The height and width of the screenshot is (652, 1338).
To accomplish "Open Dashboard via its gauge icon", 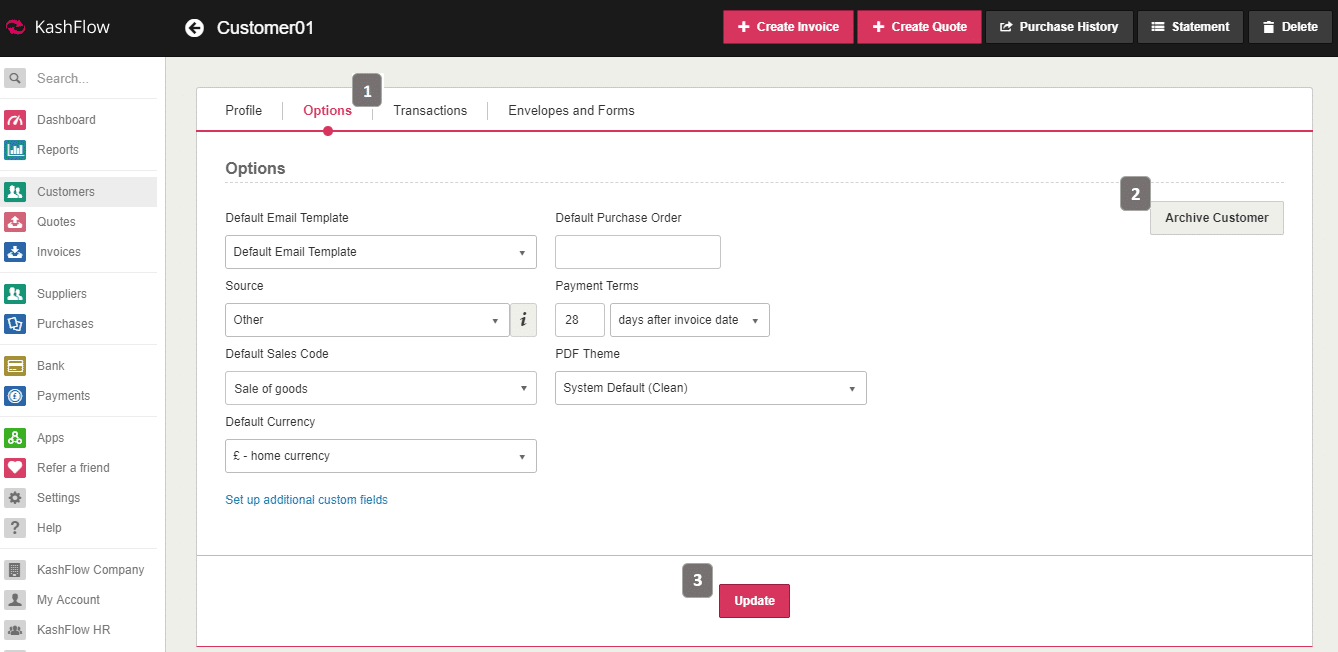I will (x=15, y=120).
